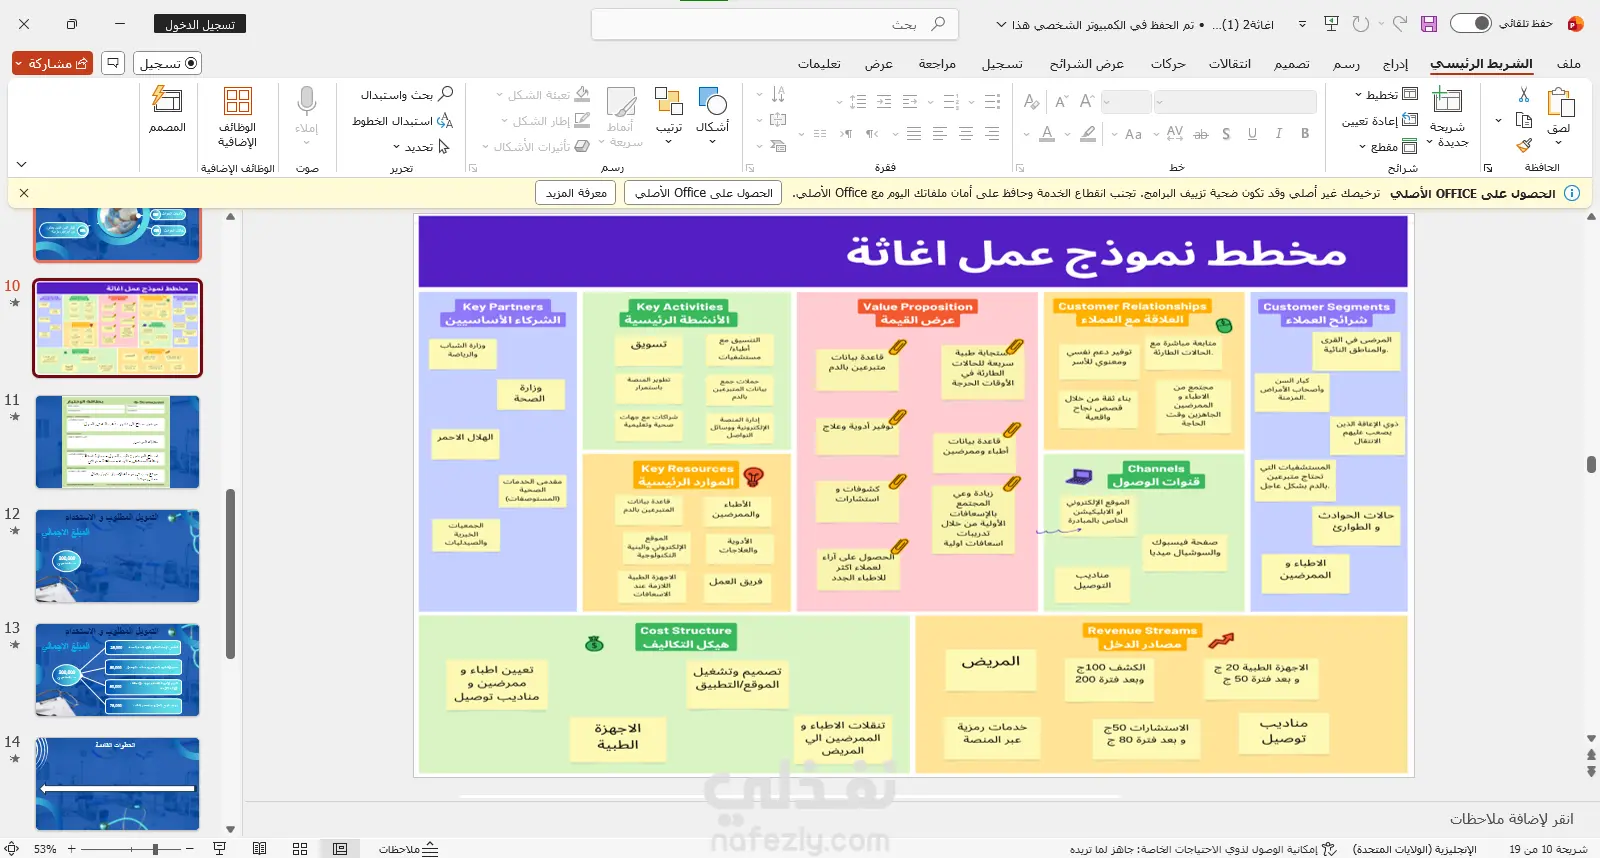Open the font size combo box

click(x=1127, y=102)
